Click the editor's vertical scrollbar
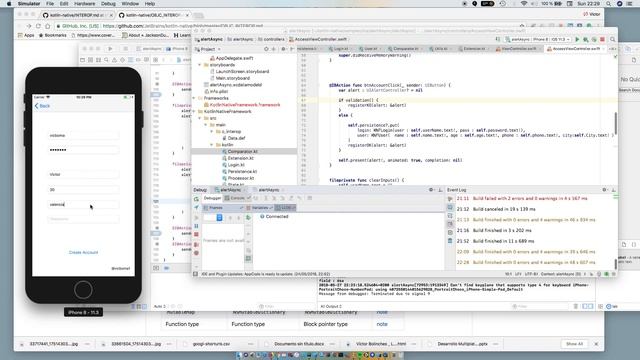The height and width of the screenshot is (360, 640). (616, 122)
